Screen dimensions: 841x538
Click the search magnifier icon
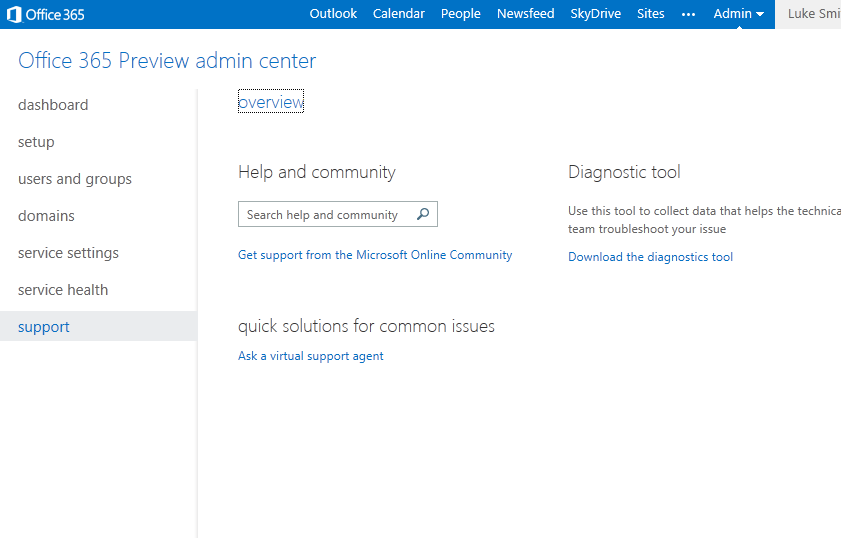click(423, 214)
